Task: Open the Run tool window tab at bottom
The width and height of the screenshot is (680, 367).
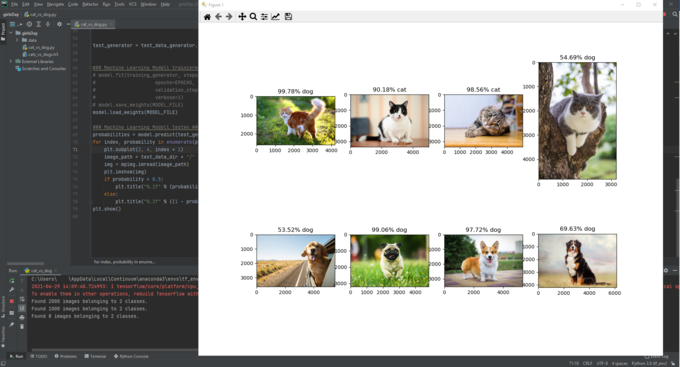Action: pos(16,357)
